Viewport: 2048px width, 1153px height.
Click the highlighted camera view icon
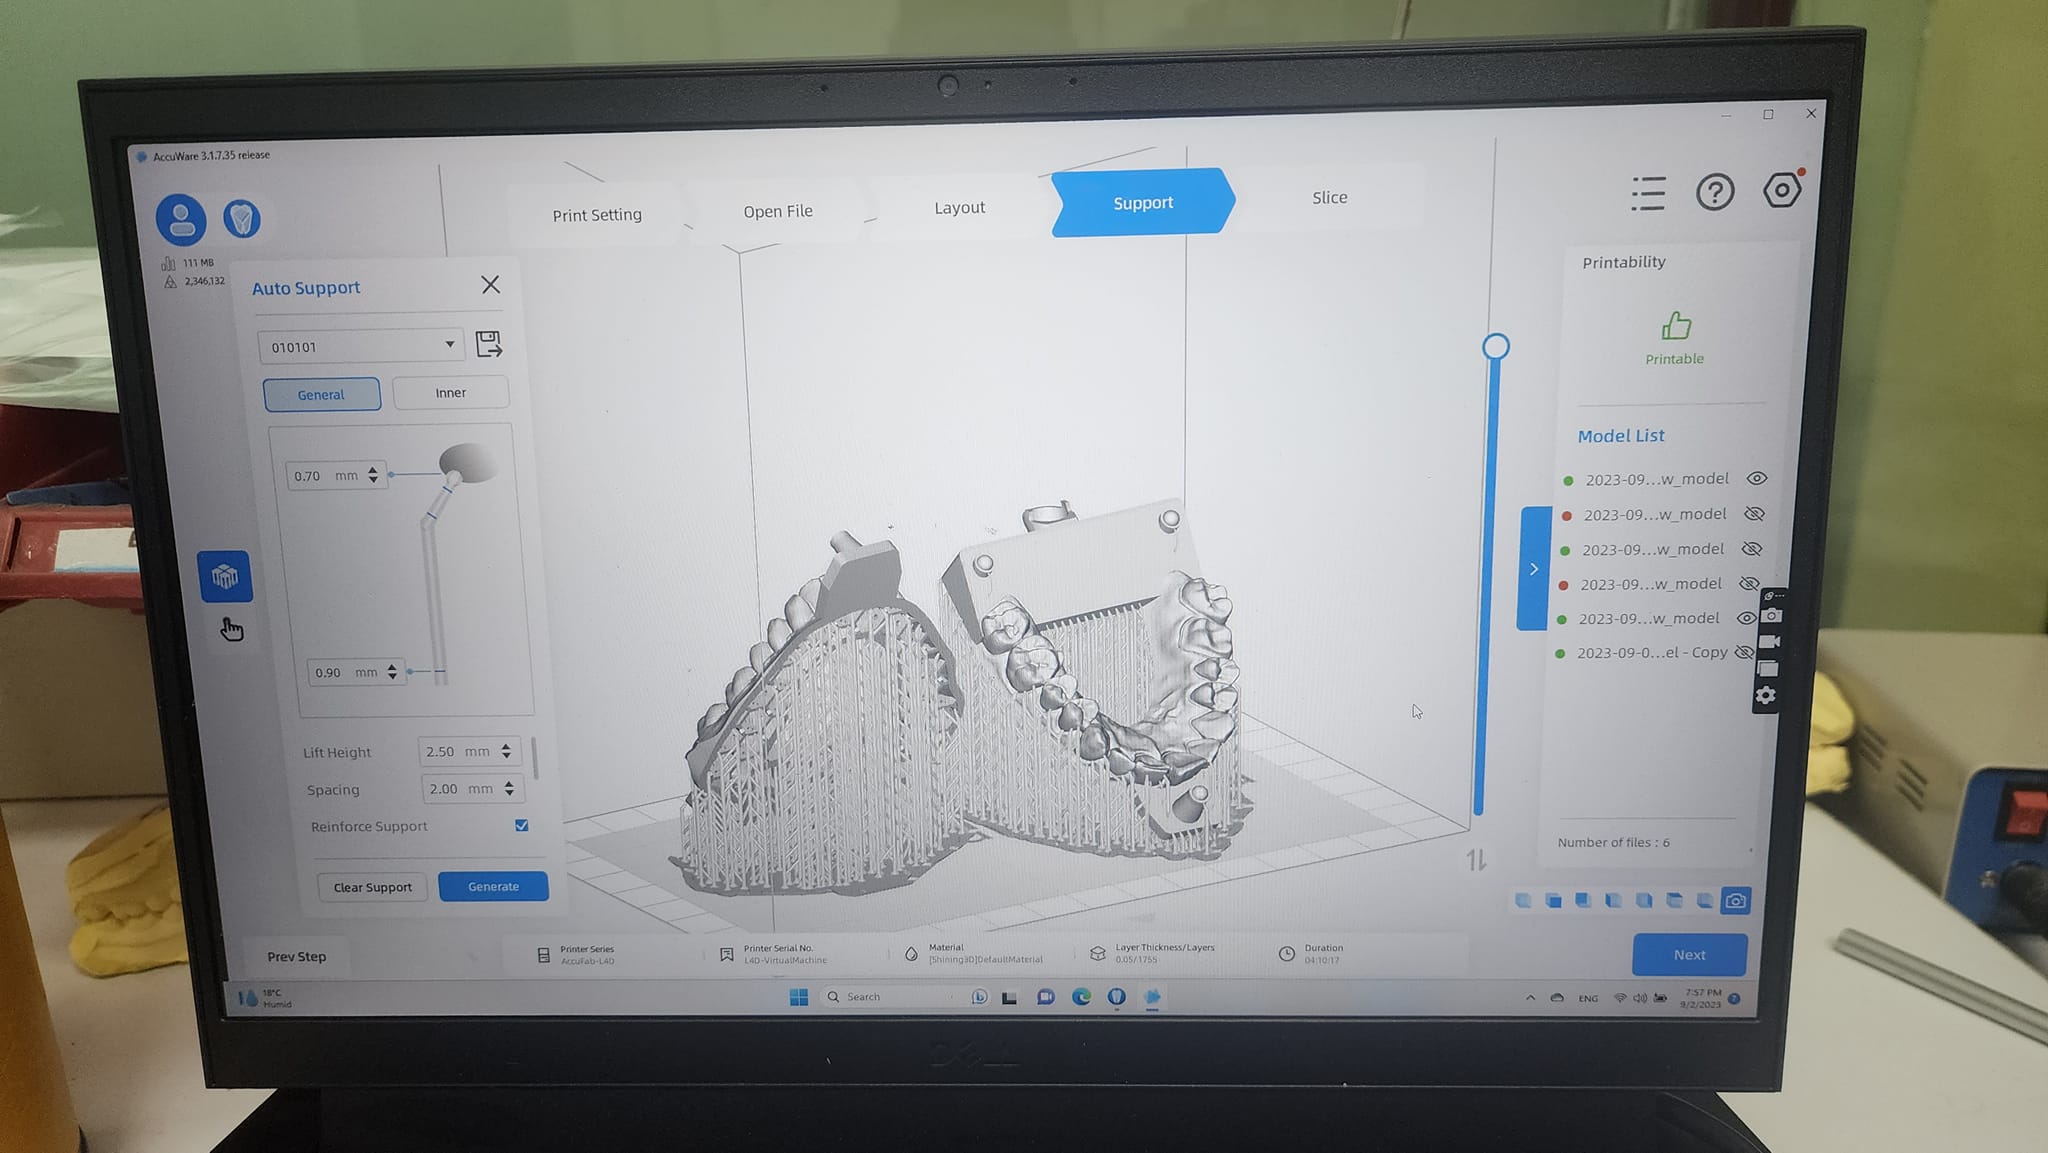1735,900
